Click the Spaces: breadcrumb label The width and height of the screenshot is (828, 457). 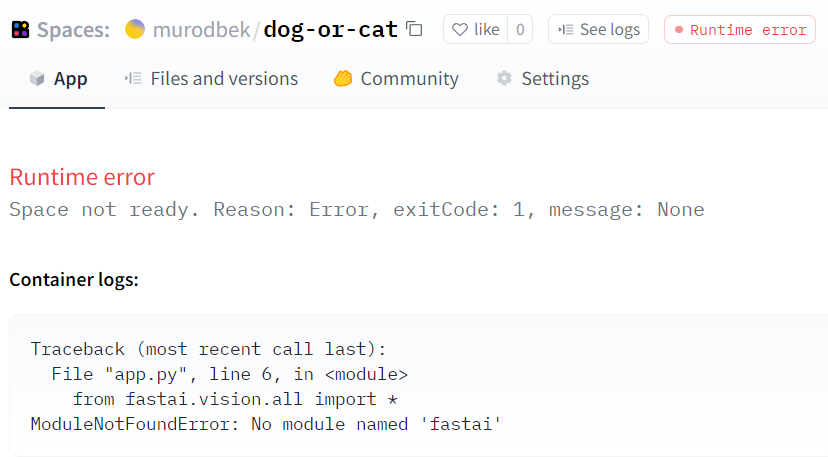73,30
